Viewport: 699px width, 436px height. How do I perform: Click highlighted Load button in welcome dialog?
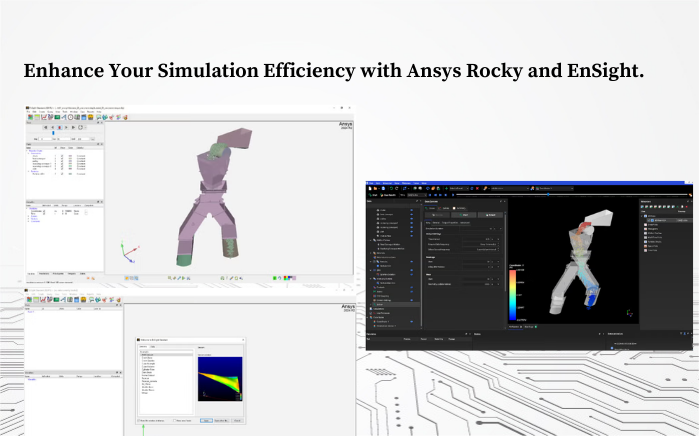click(206, 420)
